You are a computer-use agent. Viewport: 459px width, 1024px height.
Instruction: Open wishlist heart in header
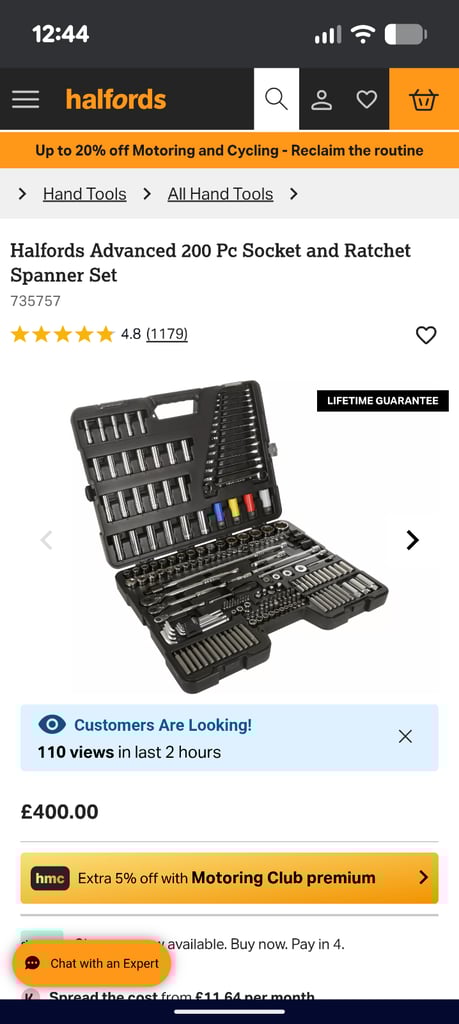[x=366, y=100]
